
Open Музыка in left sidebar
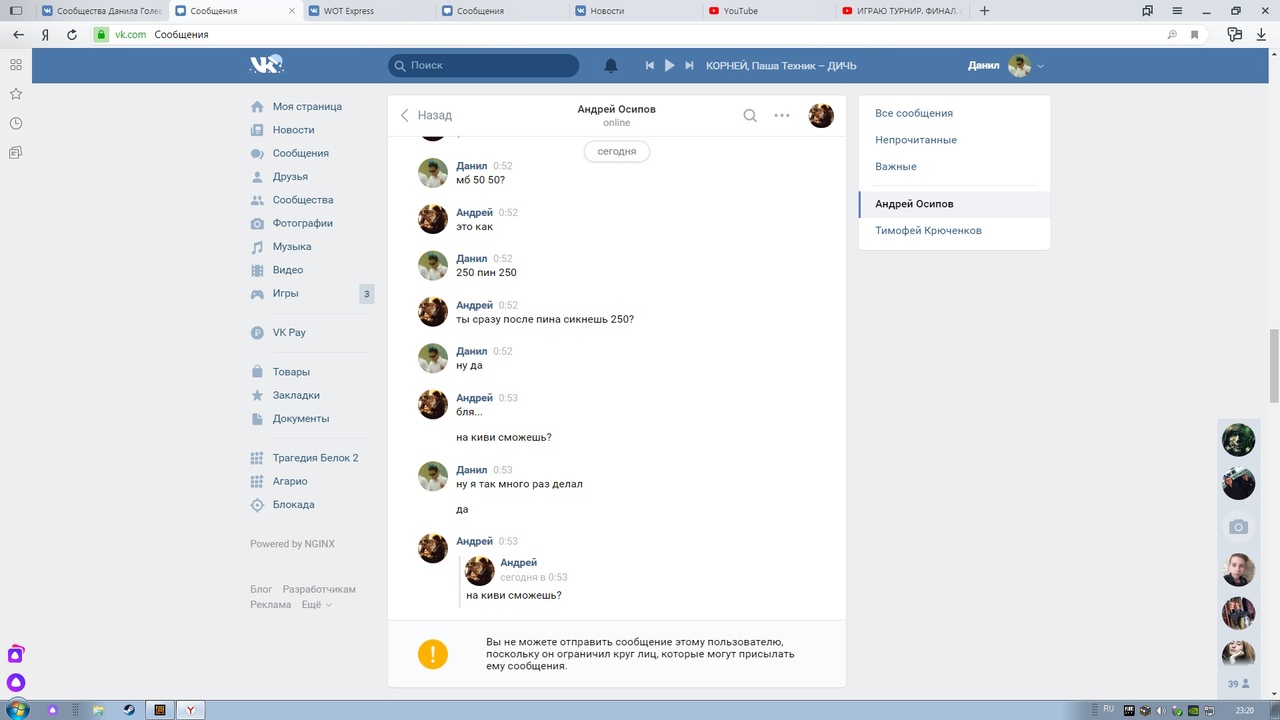(291, 247)
